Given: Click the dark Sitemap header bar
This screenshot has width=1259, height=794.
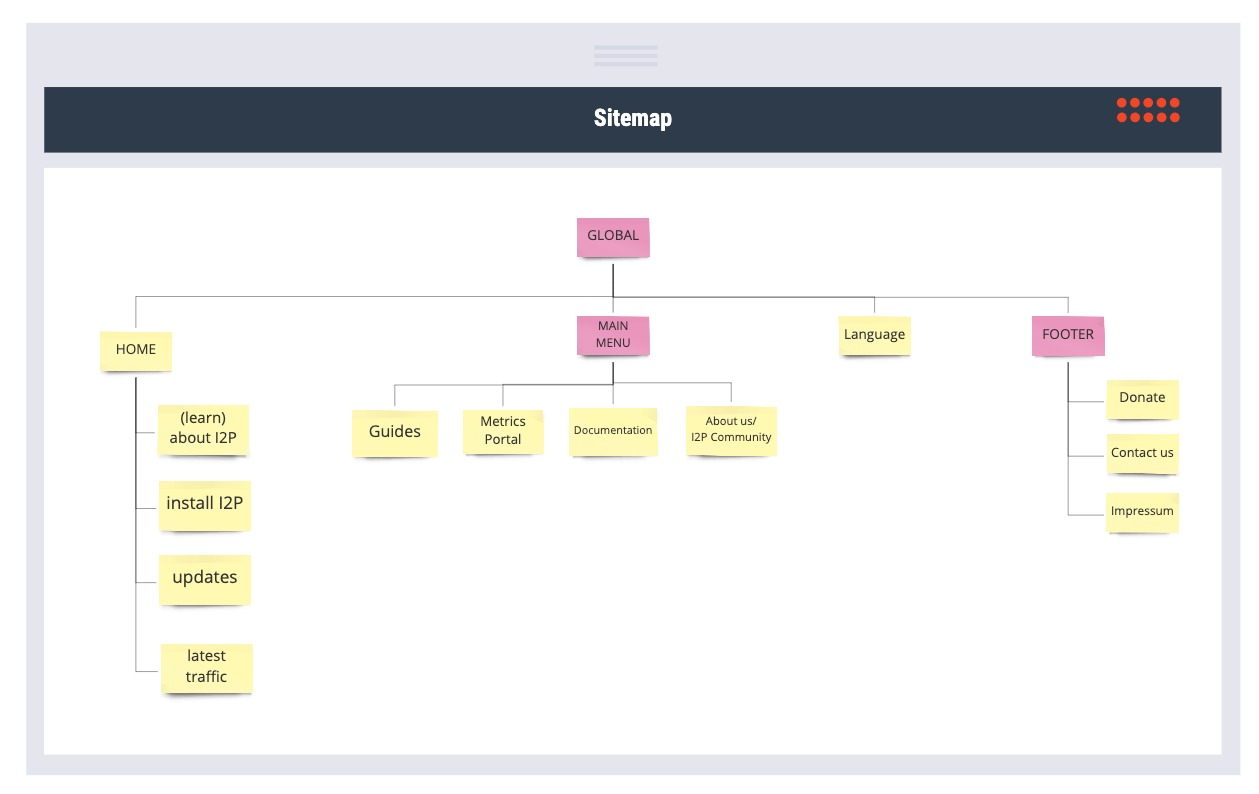Looking at the screenshot, I should (633, 119).
